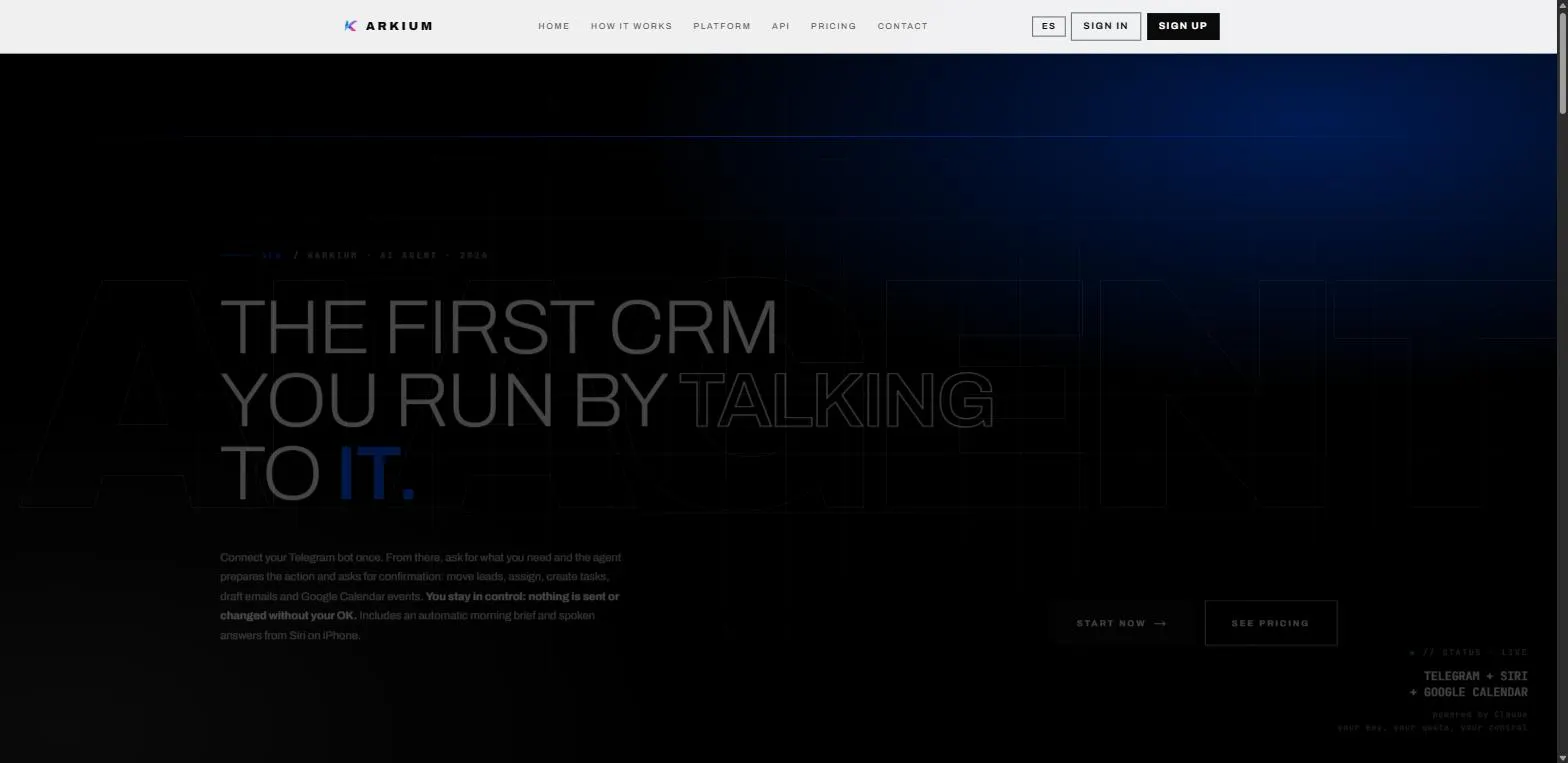Click the outlined word "TALKING"
1568x763 pixels.
click(836, 399)
